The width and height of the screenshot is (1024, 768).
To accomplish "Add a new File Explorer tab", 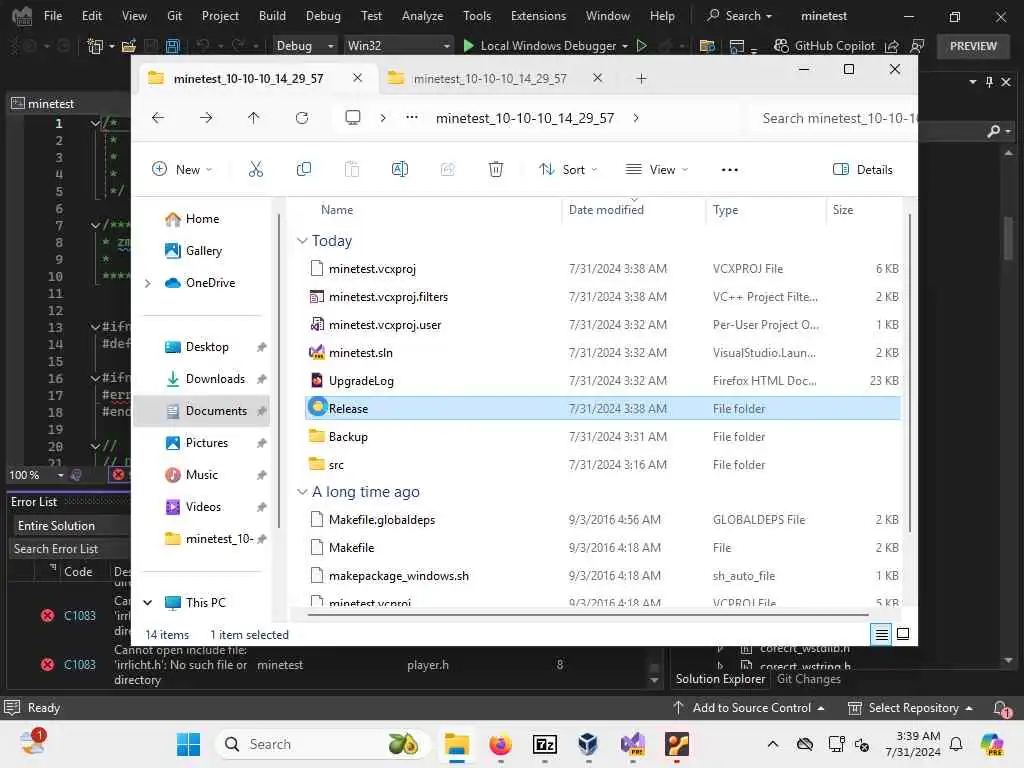I will click(x=641, y=78).
